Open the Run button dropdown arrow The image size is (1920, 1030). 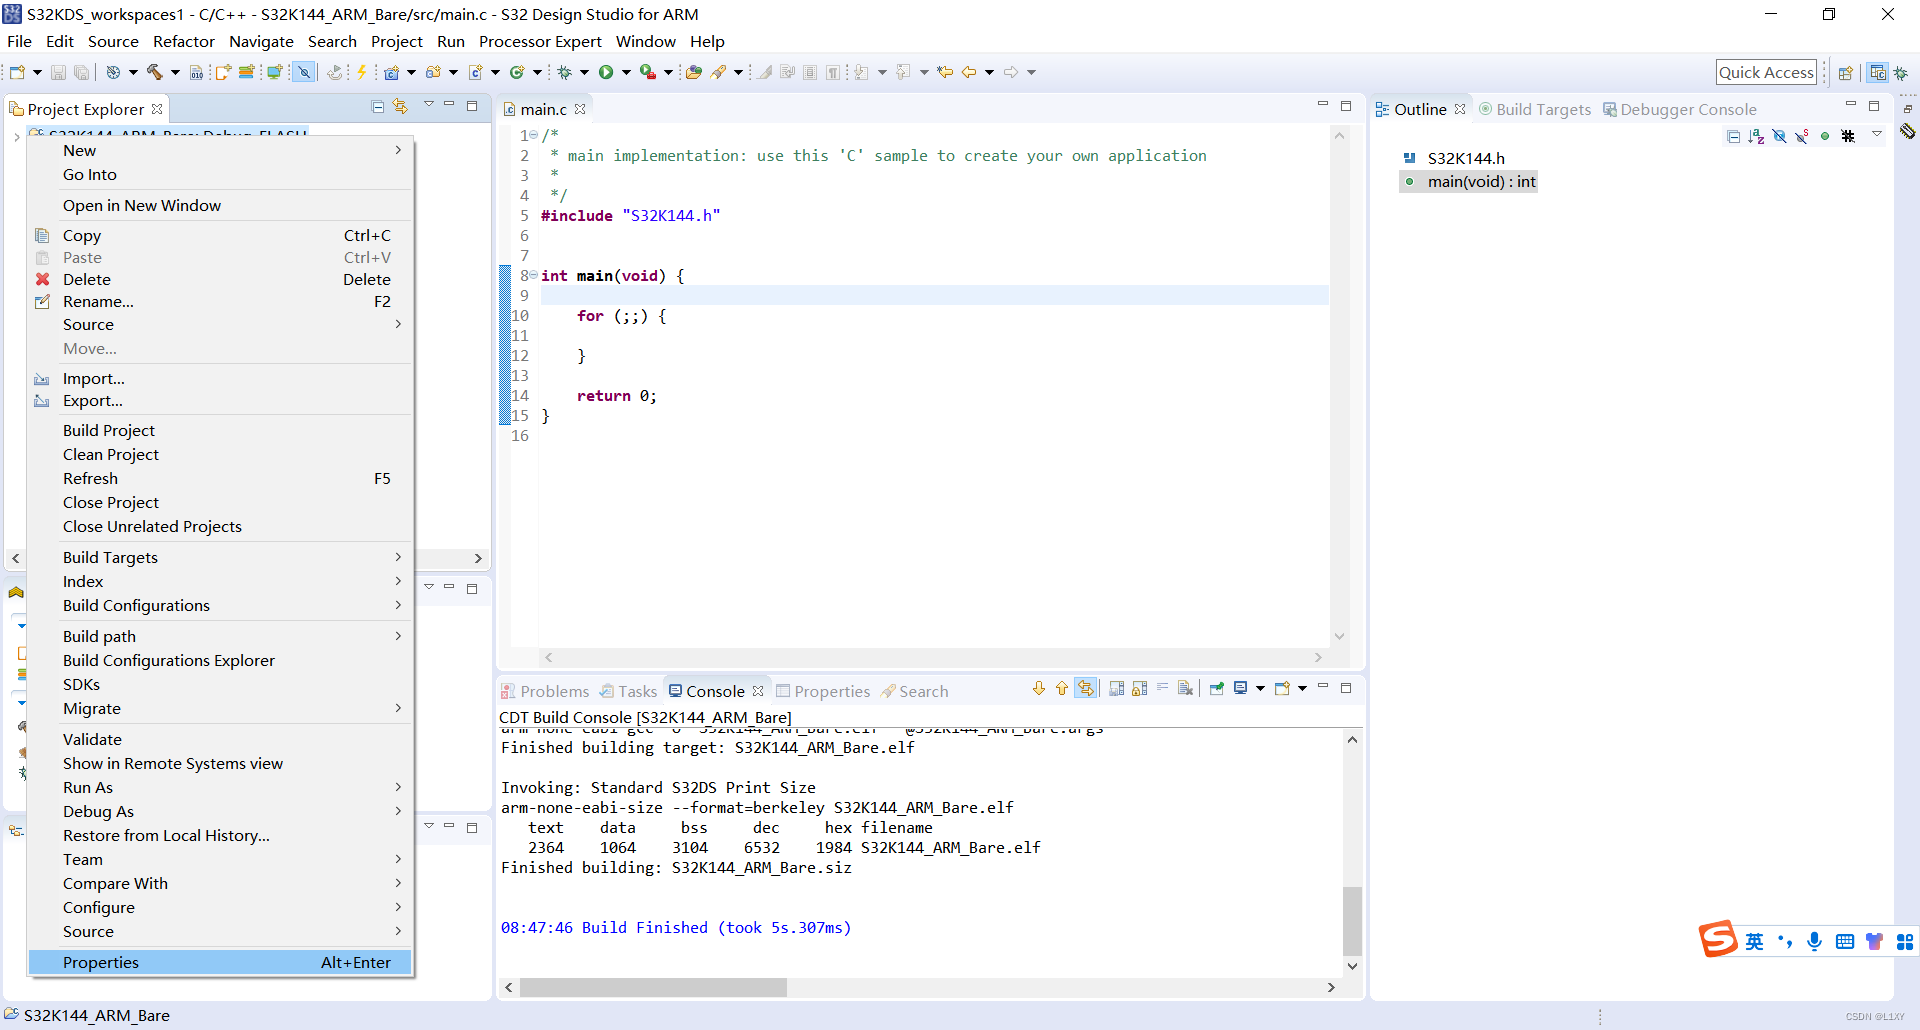pyautogui.click(x=626, y=72)
